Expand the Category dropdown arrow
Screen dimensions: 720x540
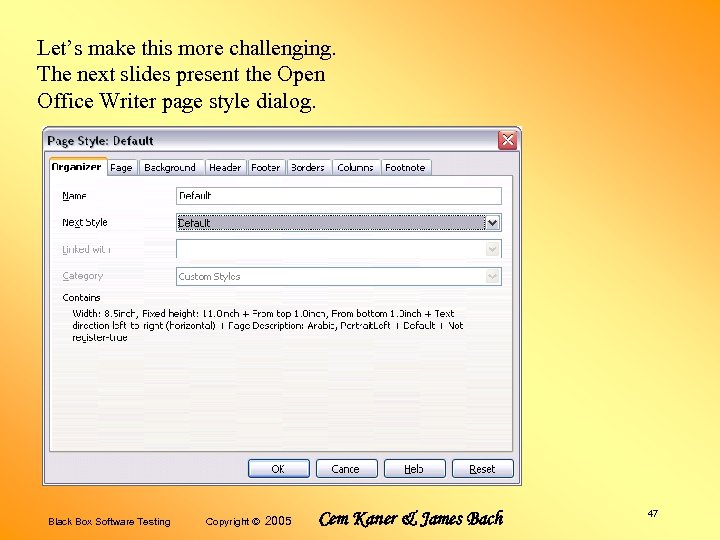[x=493, y=276]
